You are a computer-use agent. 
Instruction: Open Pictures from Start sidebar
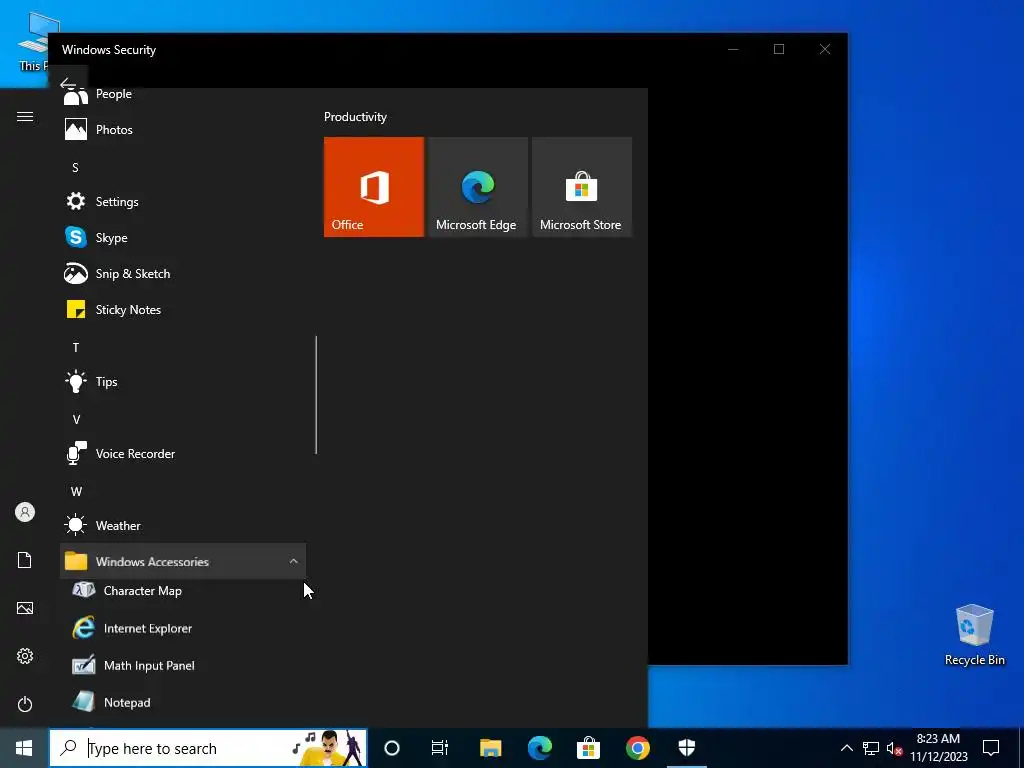(25, 608)
